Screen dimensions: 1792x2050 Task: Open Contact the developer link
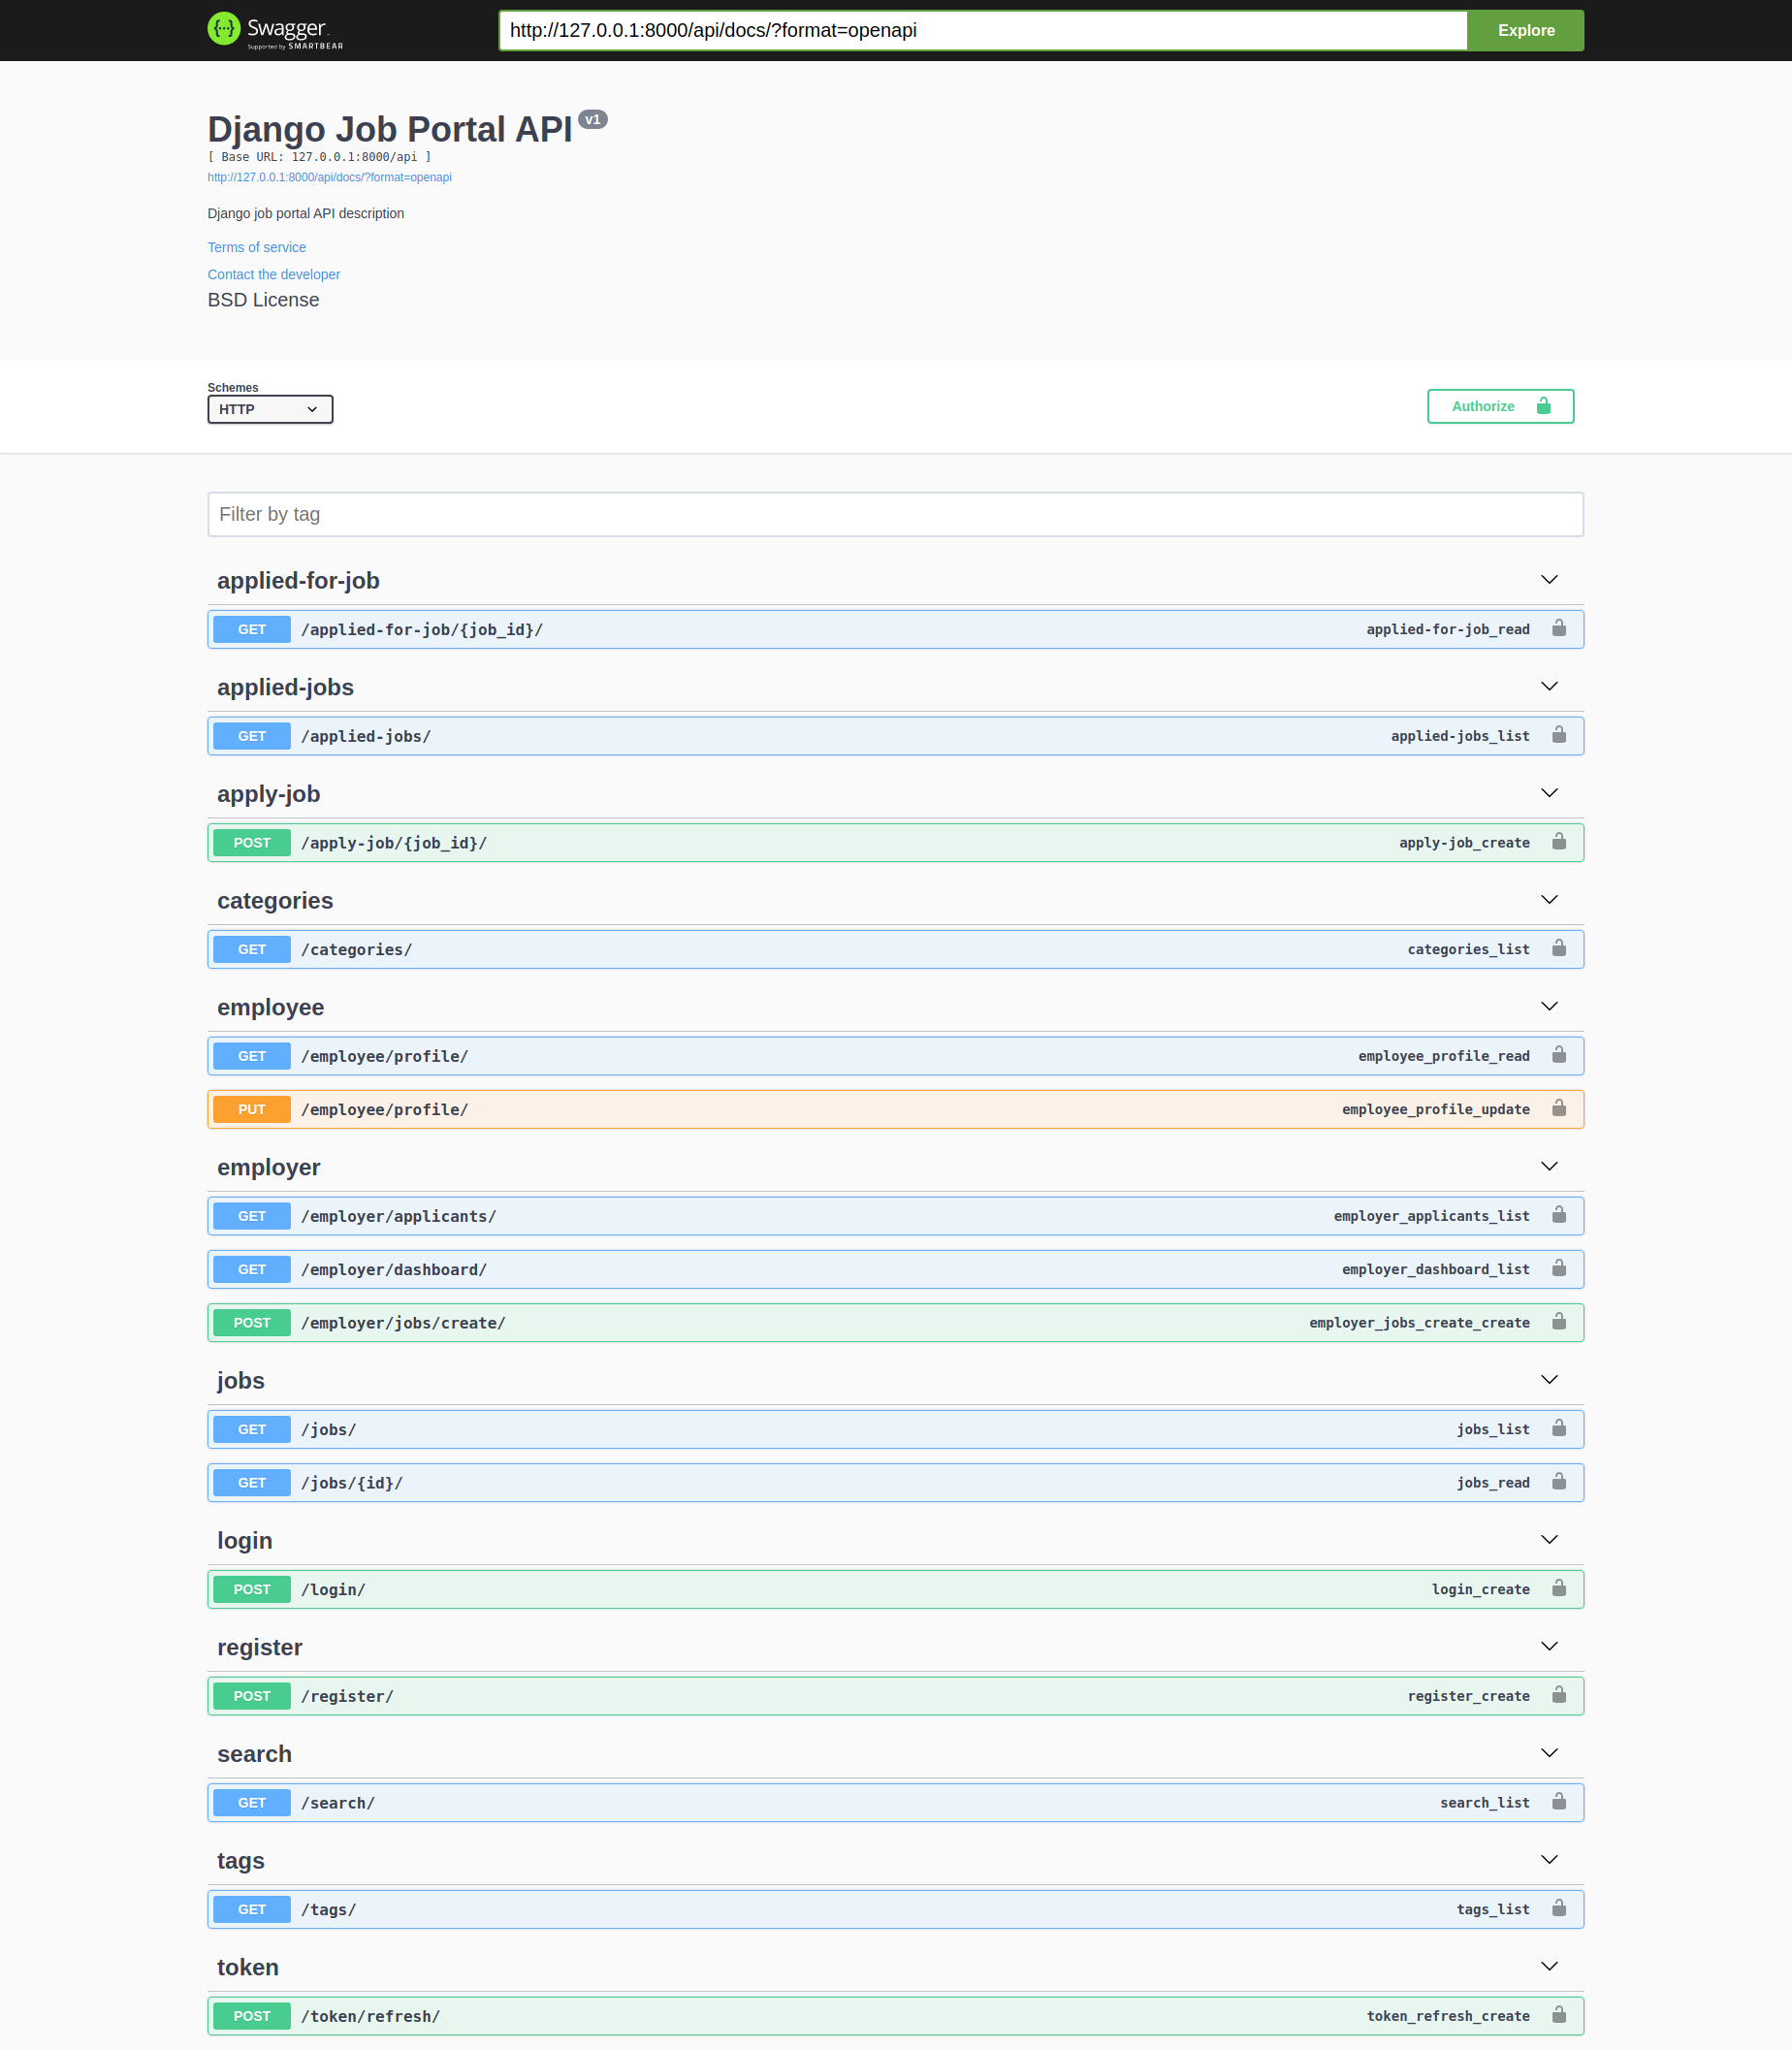274,274
